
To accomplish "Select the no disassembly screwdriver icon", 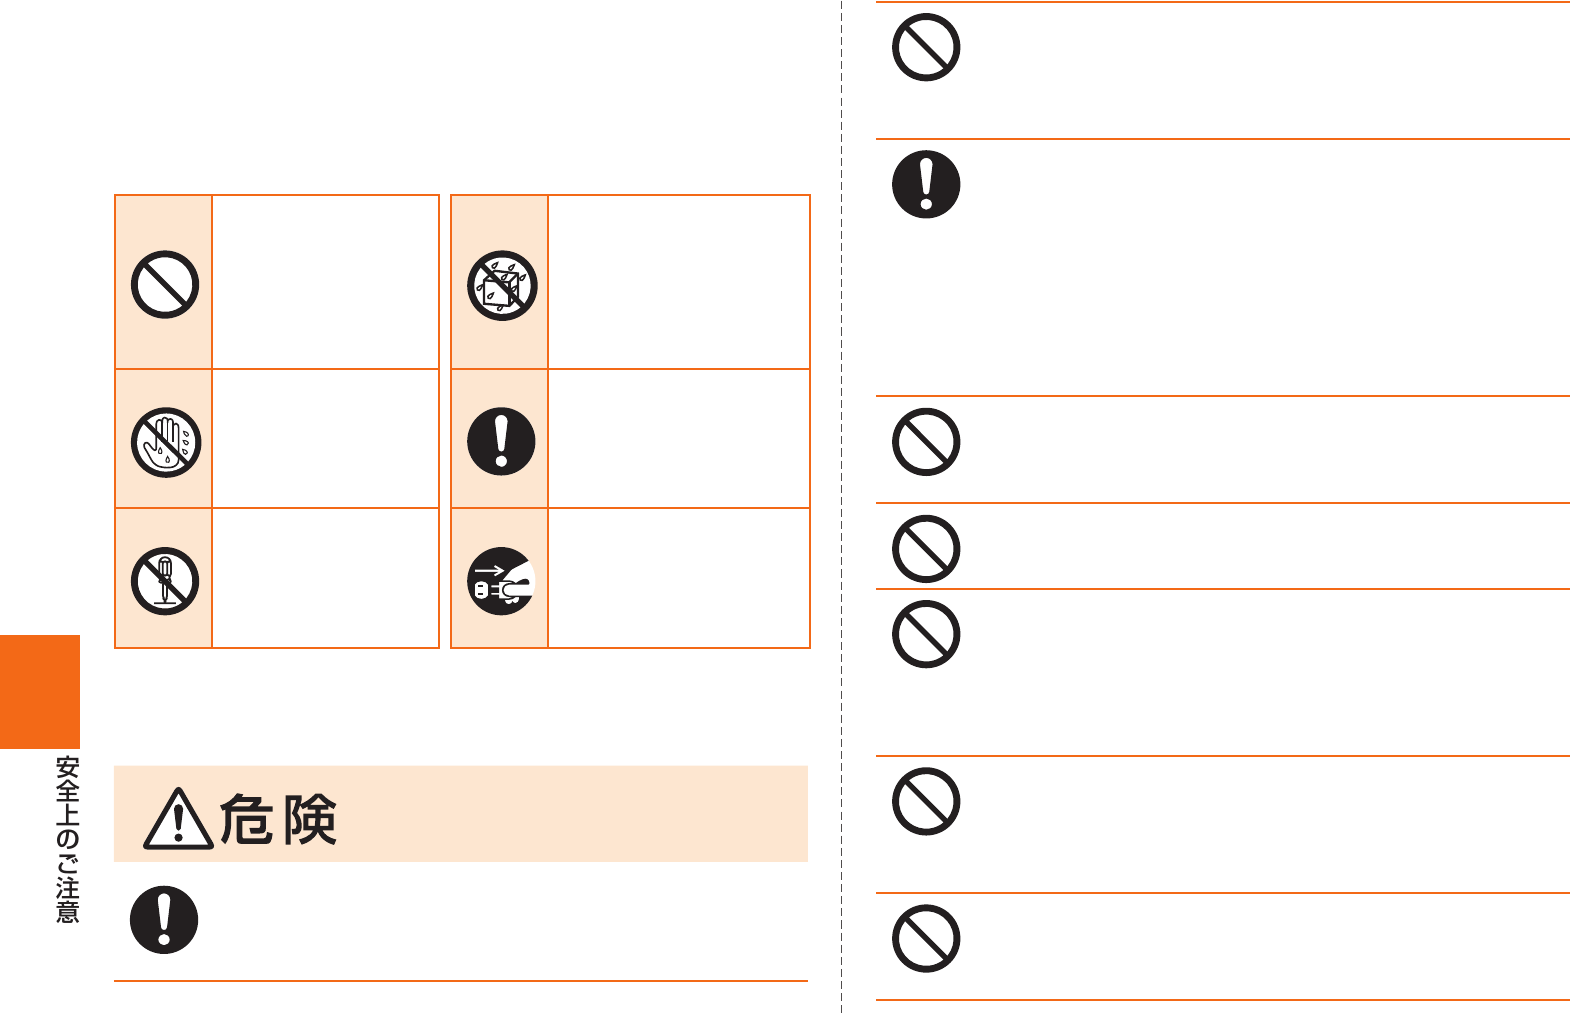I will (165, 581).
